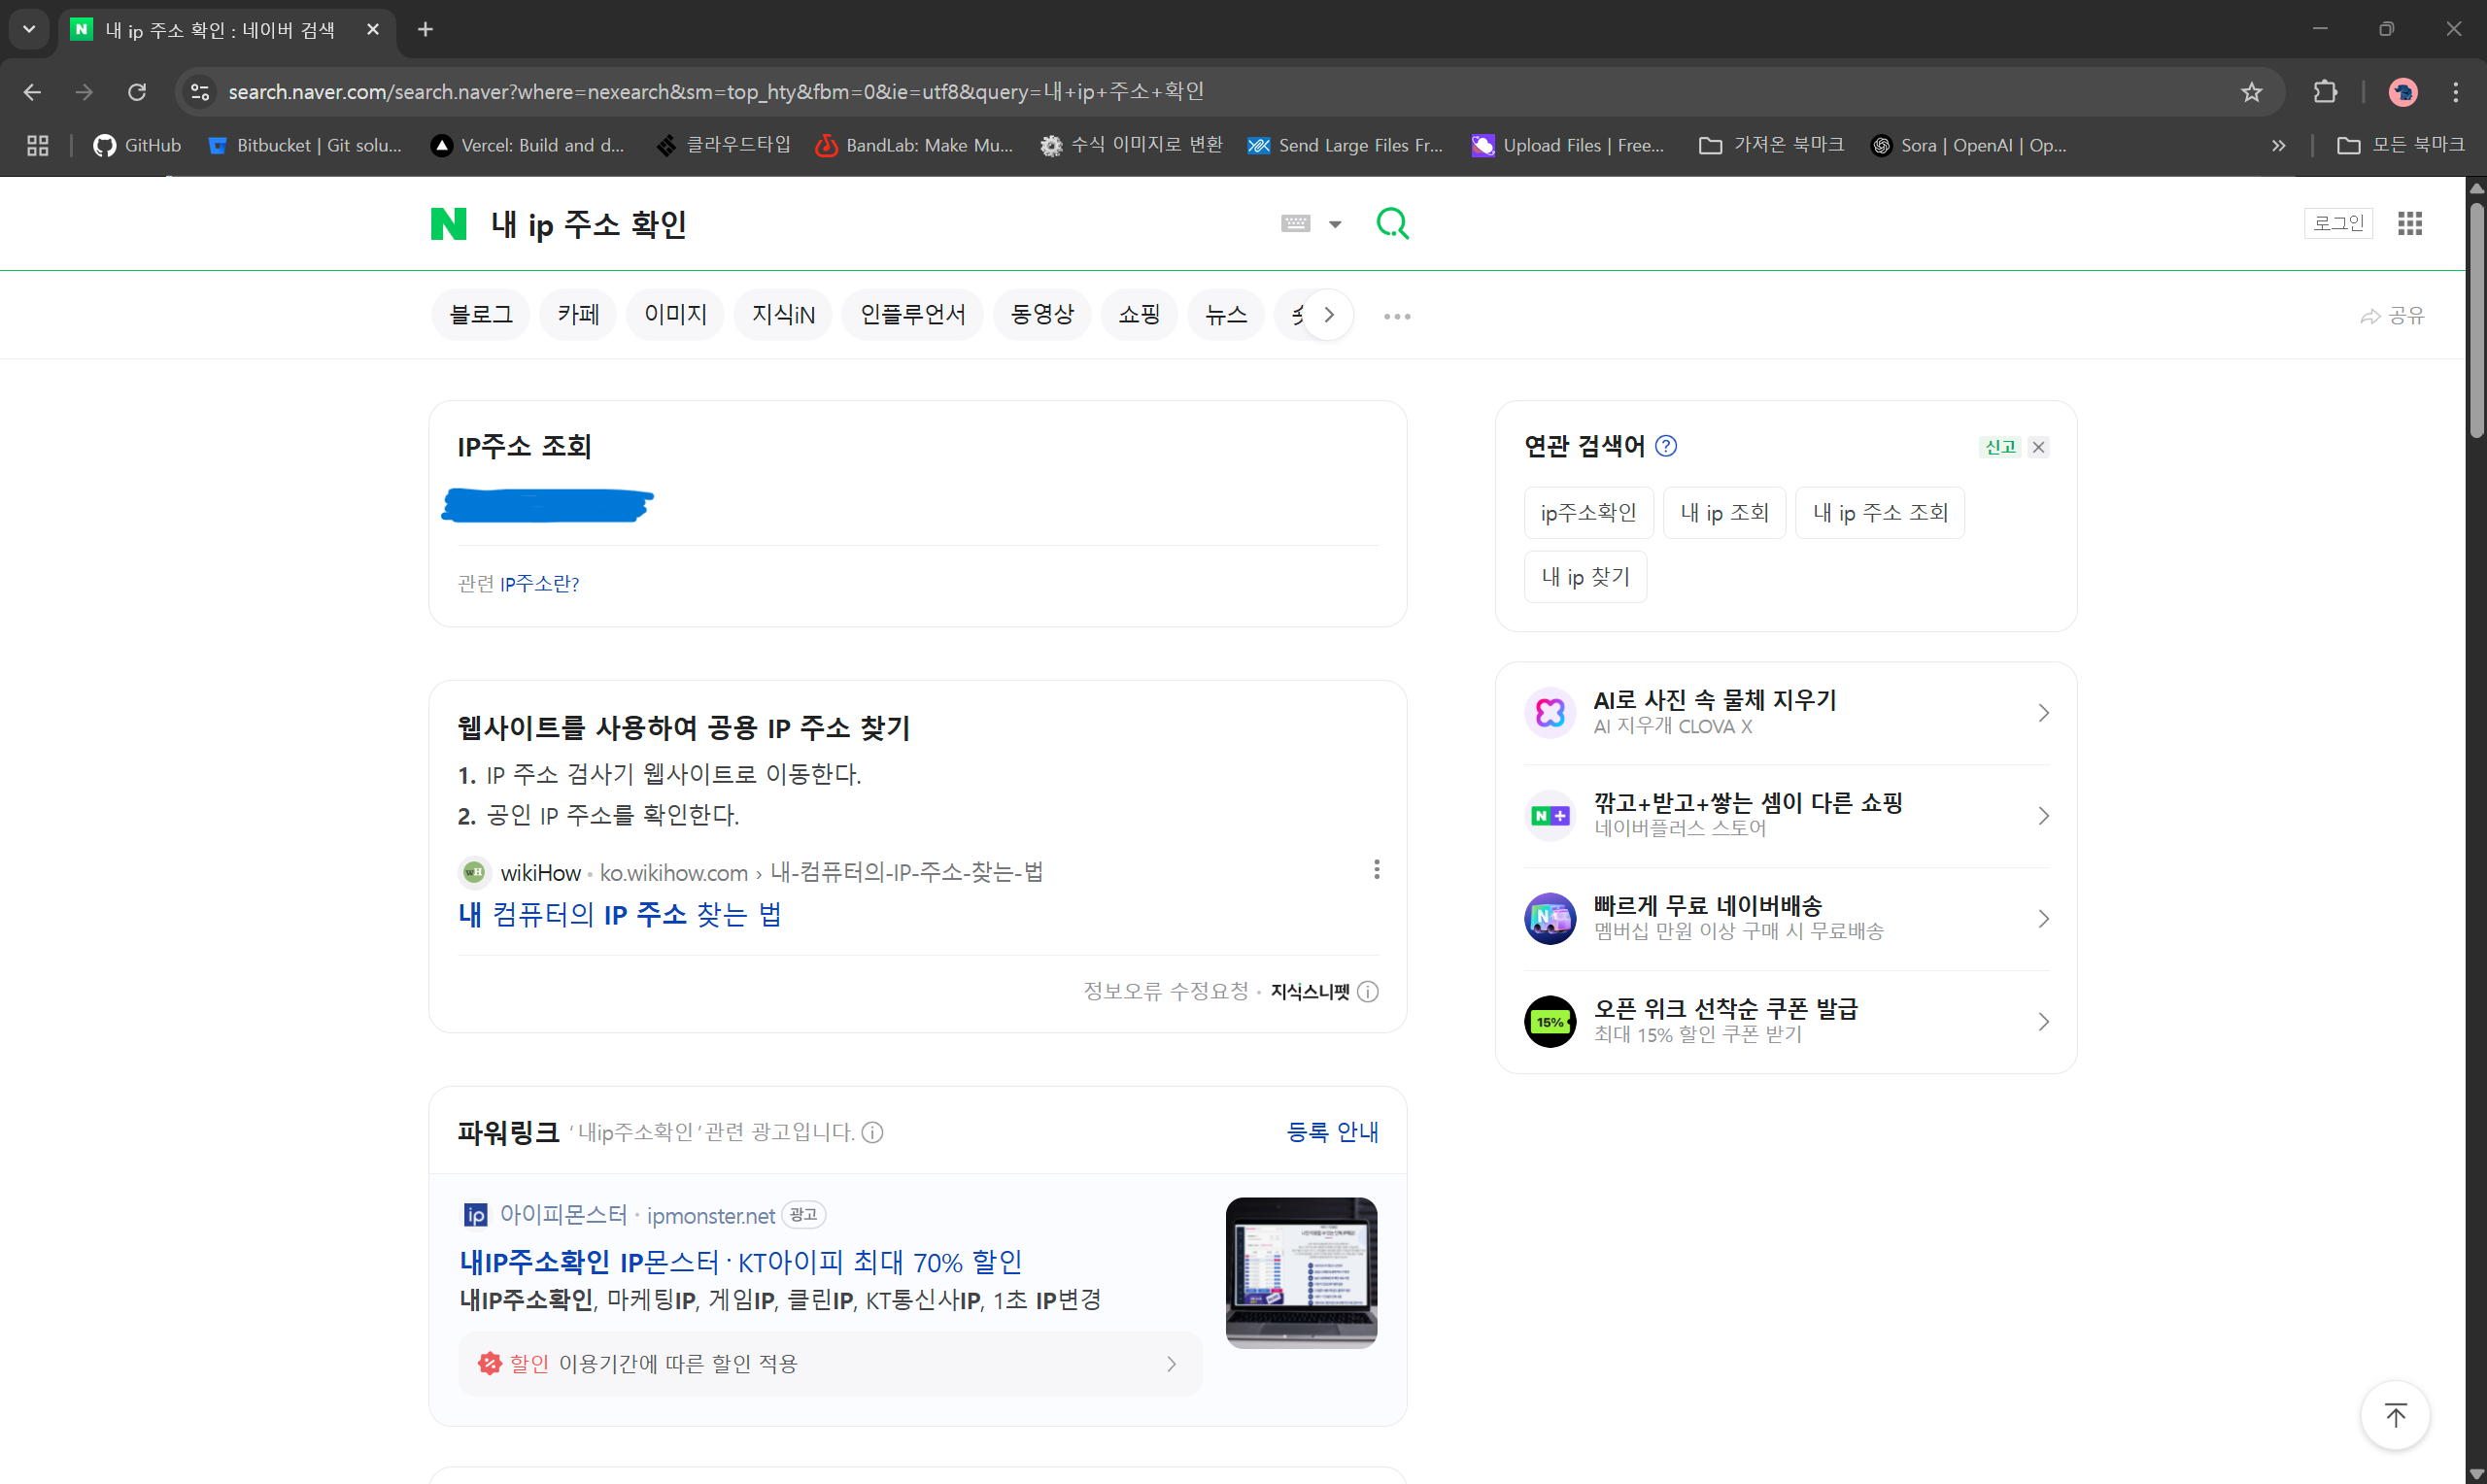Screen dimensions: 2487x1484
Task: Open the apps grid in bookmarks bar
Action: 38,146
